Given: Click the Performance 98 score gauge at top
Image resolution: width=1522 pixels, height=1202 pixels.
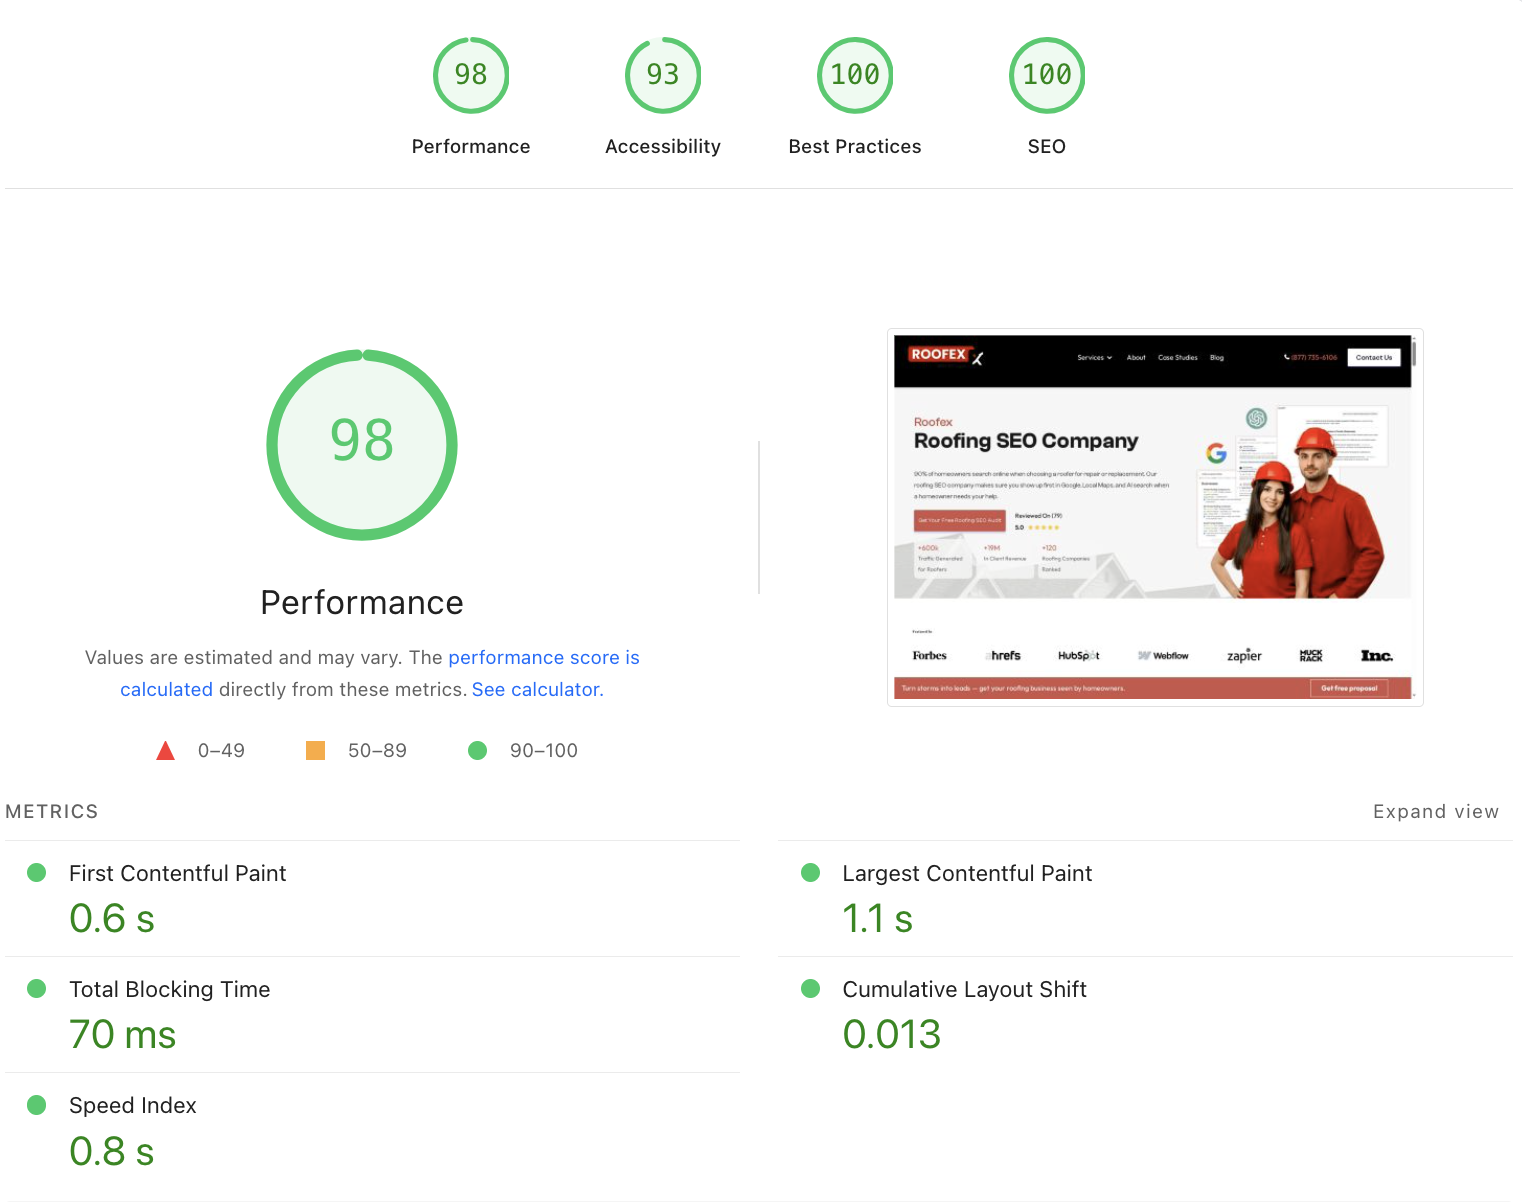Looking at the screenshot, I should click(x=471, y=75).
